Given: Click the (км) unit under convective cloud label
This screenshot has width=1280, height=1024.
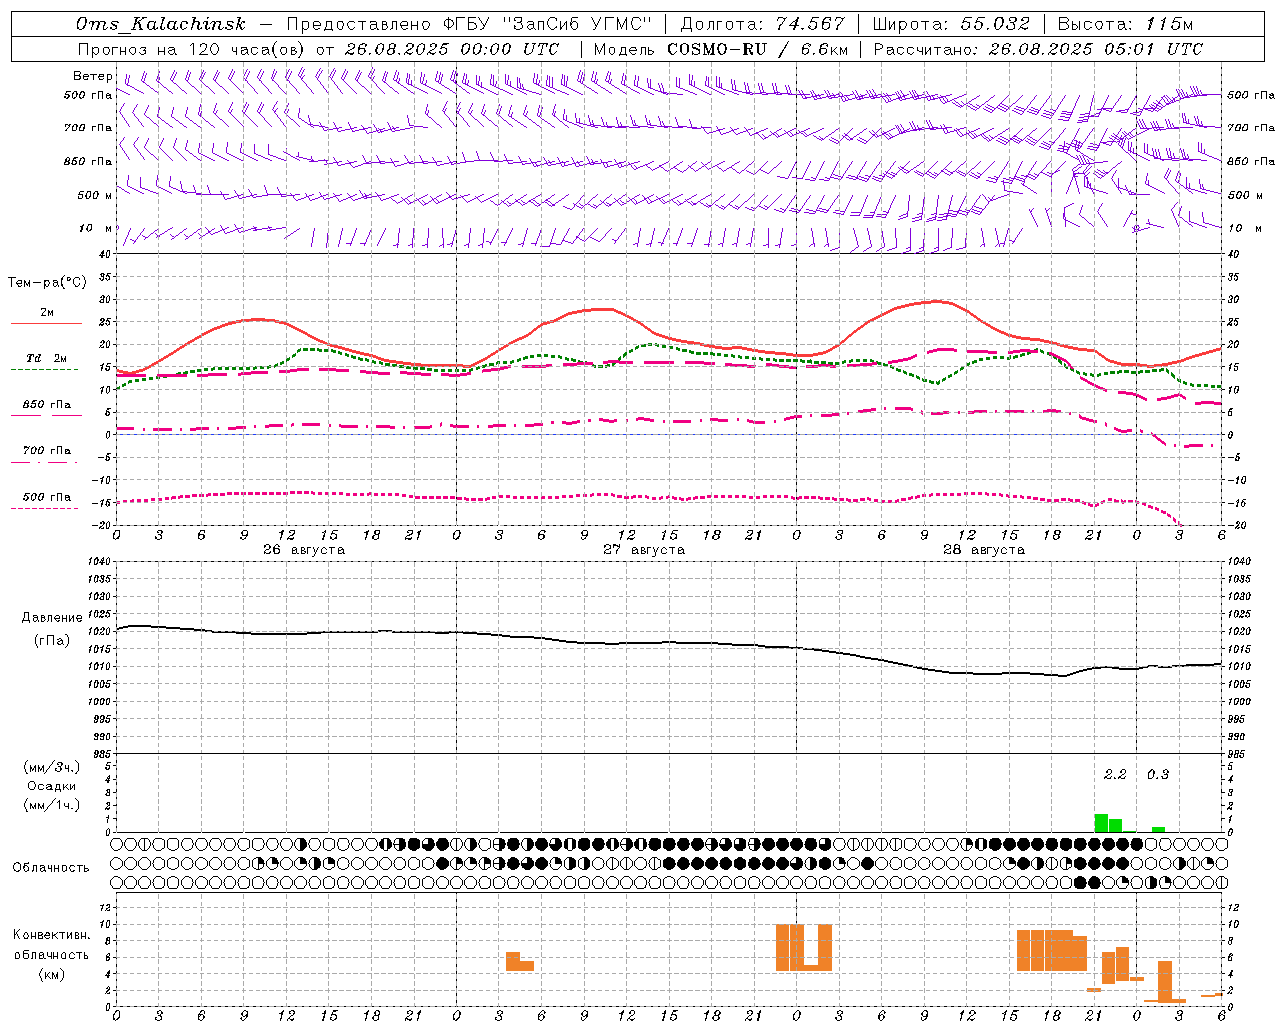Looking at the screenshot, I should 51,974.
